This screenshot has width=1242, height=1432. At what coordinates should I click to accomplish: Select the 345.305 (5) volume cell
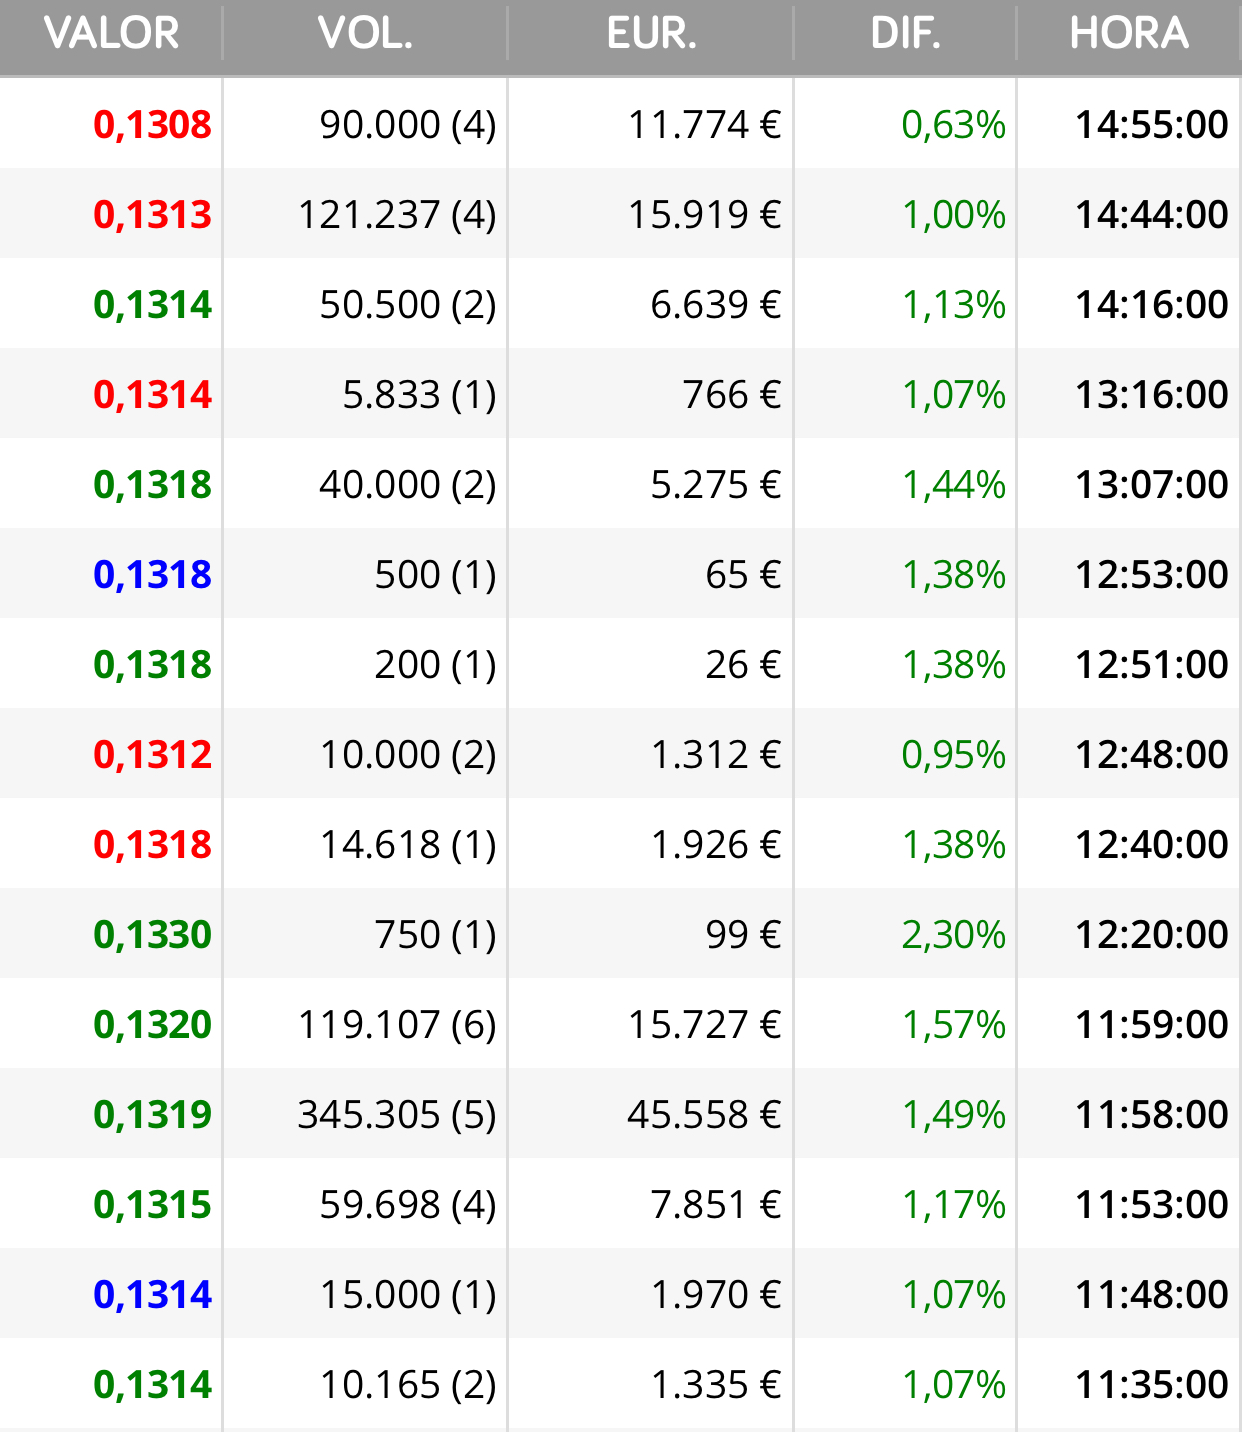click(397, 1115)
